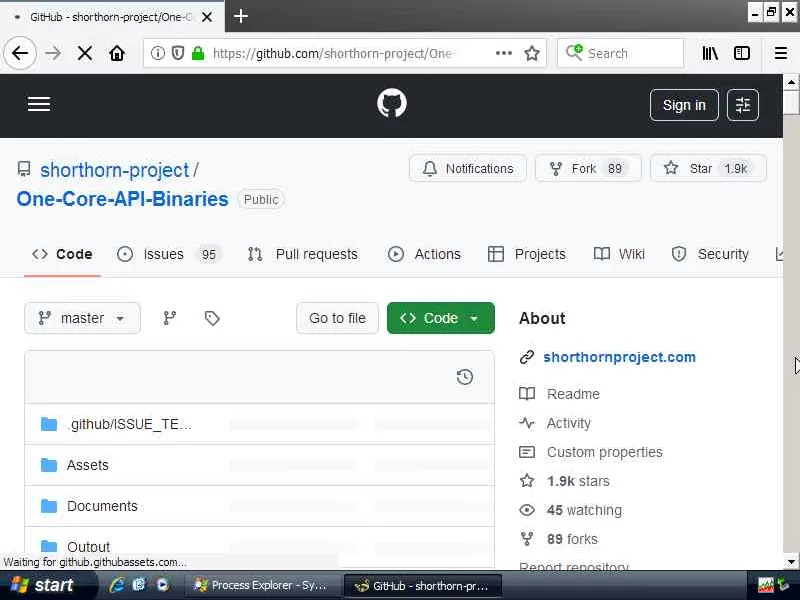View tags icon next to branches
This screenshot has width=800, height=600.
point(212,318)
